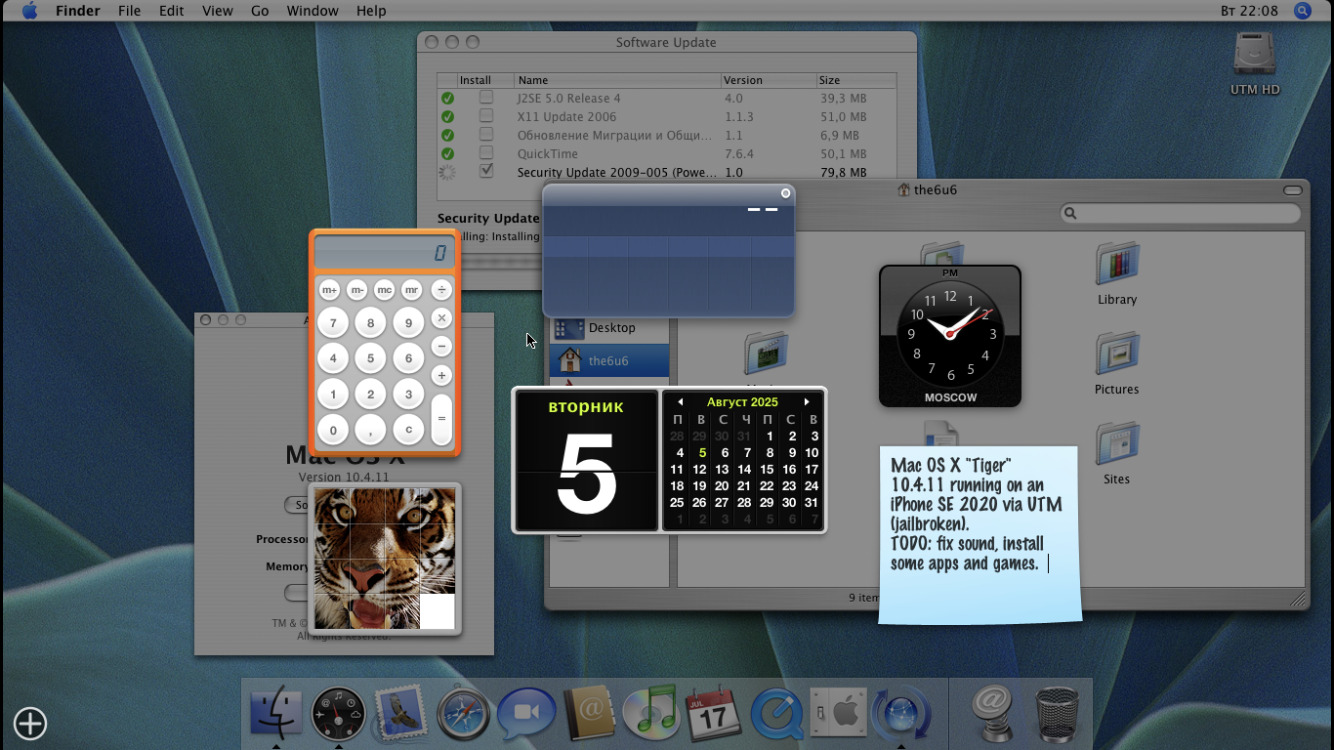This screenshot has width=1334, height=750.
Task: Launch iTunes from the Dock
Action: [x=651, y=713]
